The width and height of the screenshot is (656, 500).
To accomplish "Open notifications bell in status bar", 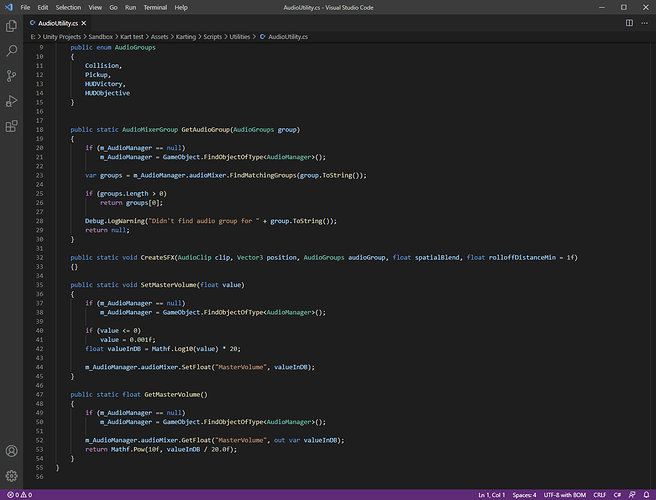I will click(646, 495).
